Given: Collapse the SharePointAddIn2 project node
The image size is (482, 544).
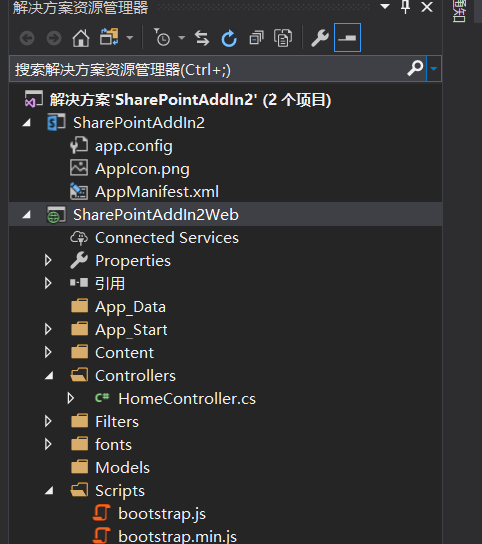Looking at the screenshot, I should pos(27,122).
